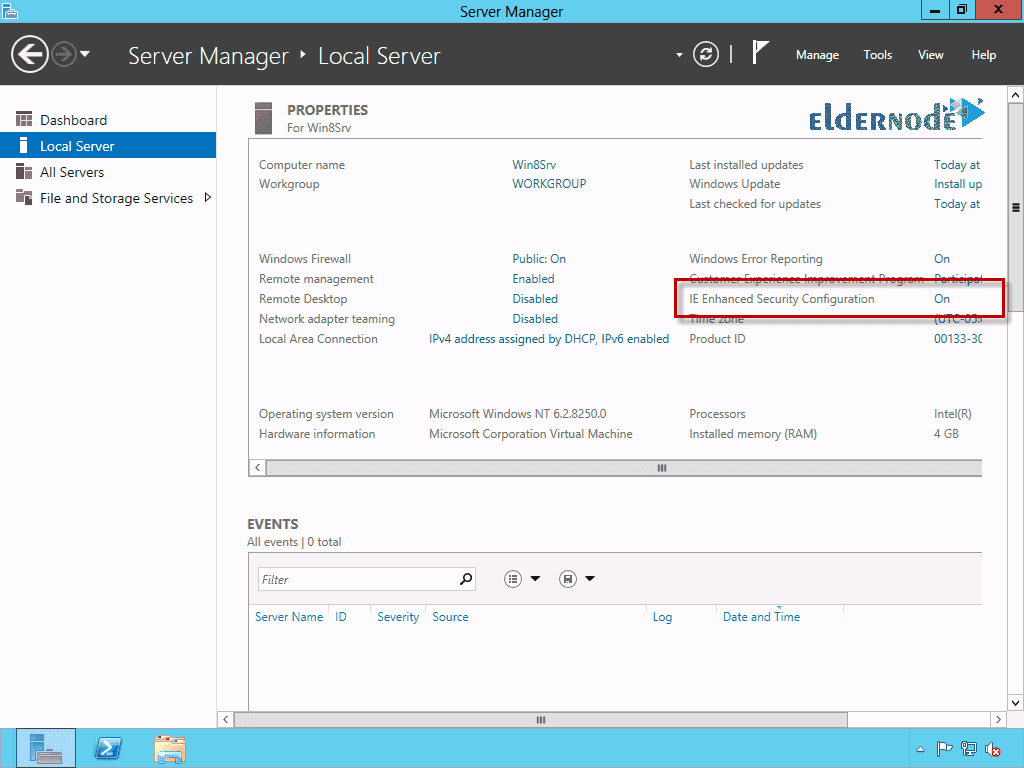Click the Server Manager title bar icon
The image size is (1024, 768).
pos(9,10)
